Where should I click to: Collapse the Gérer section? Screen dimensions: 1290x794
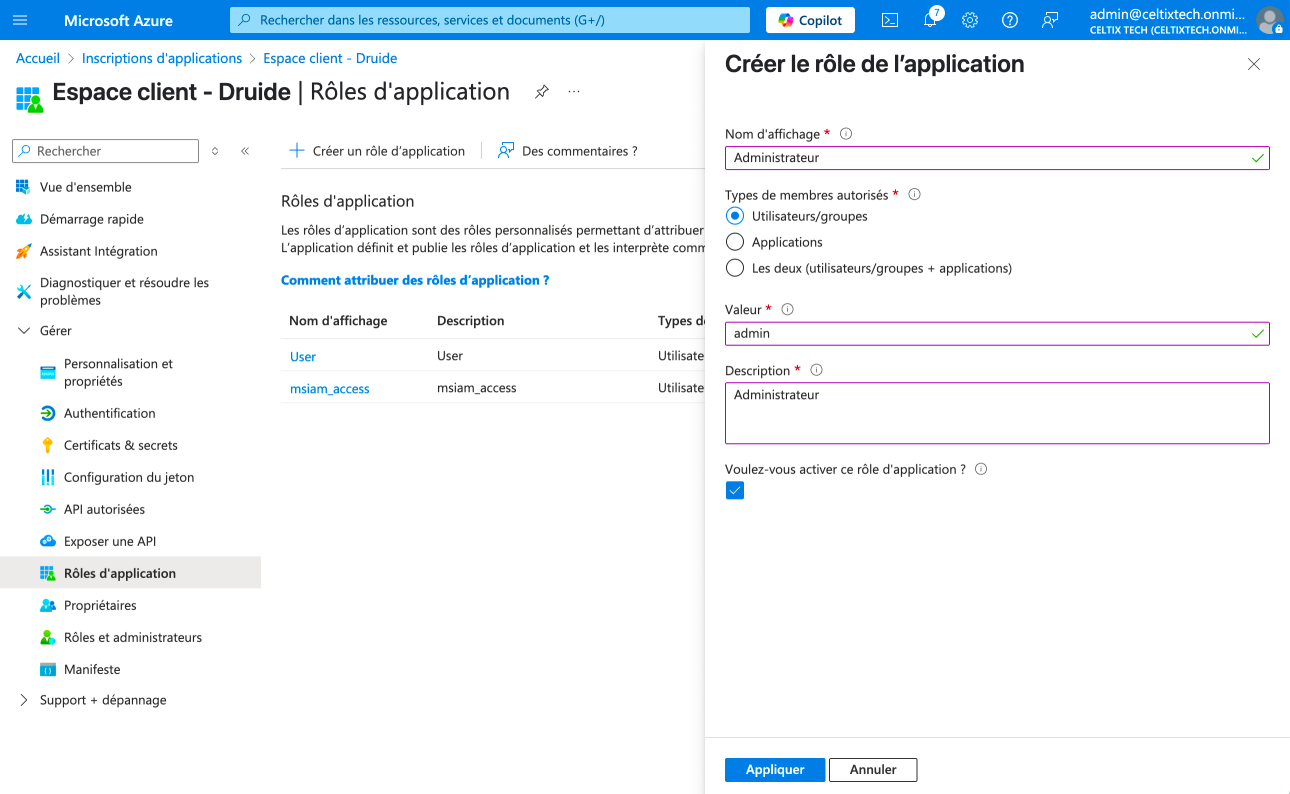[24, 331]
